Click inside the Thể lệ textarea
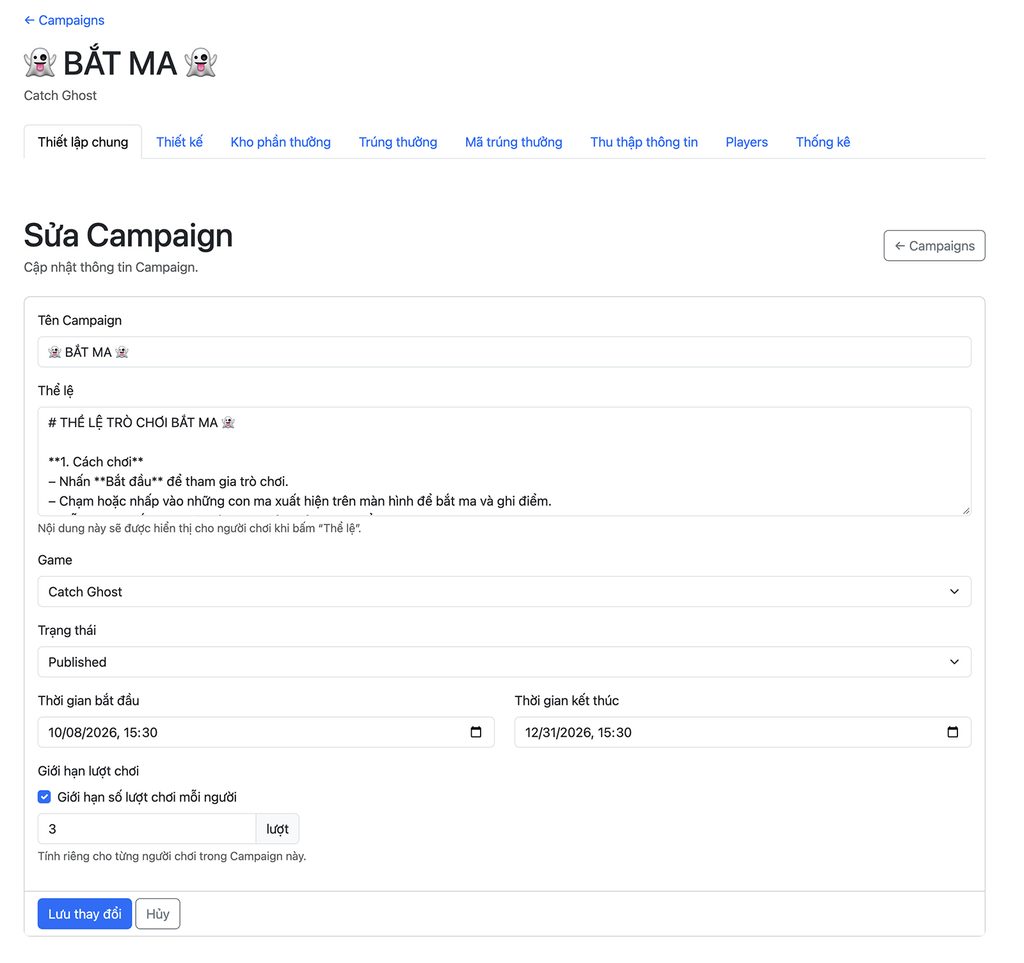 (504, 462)
